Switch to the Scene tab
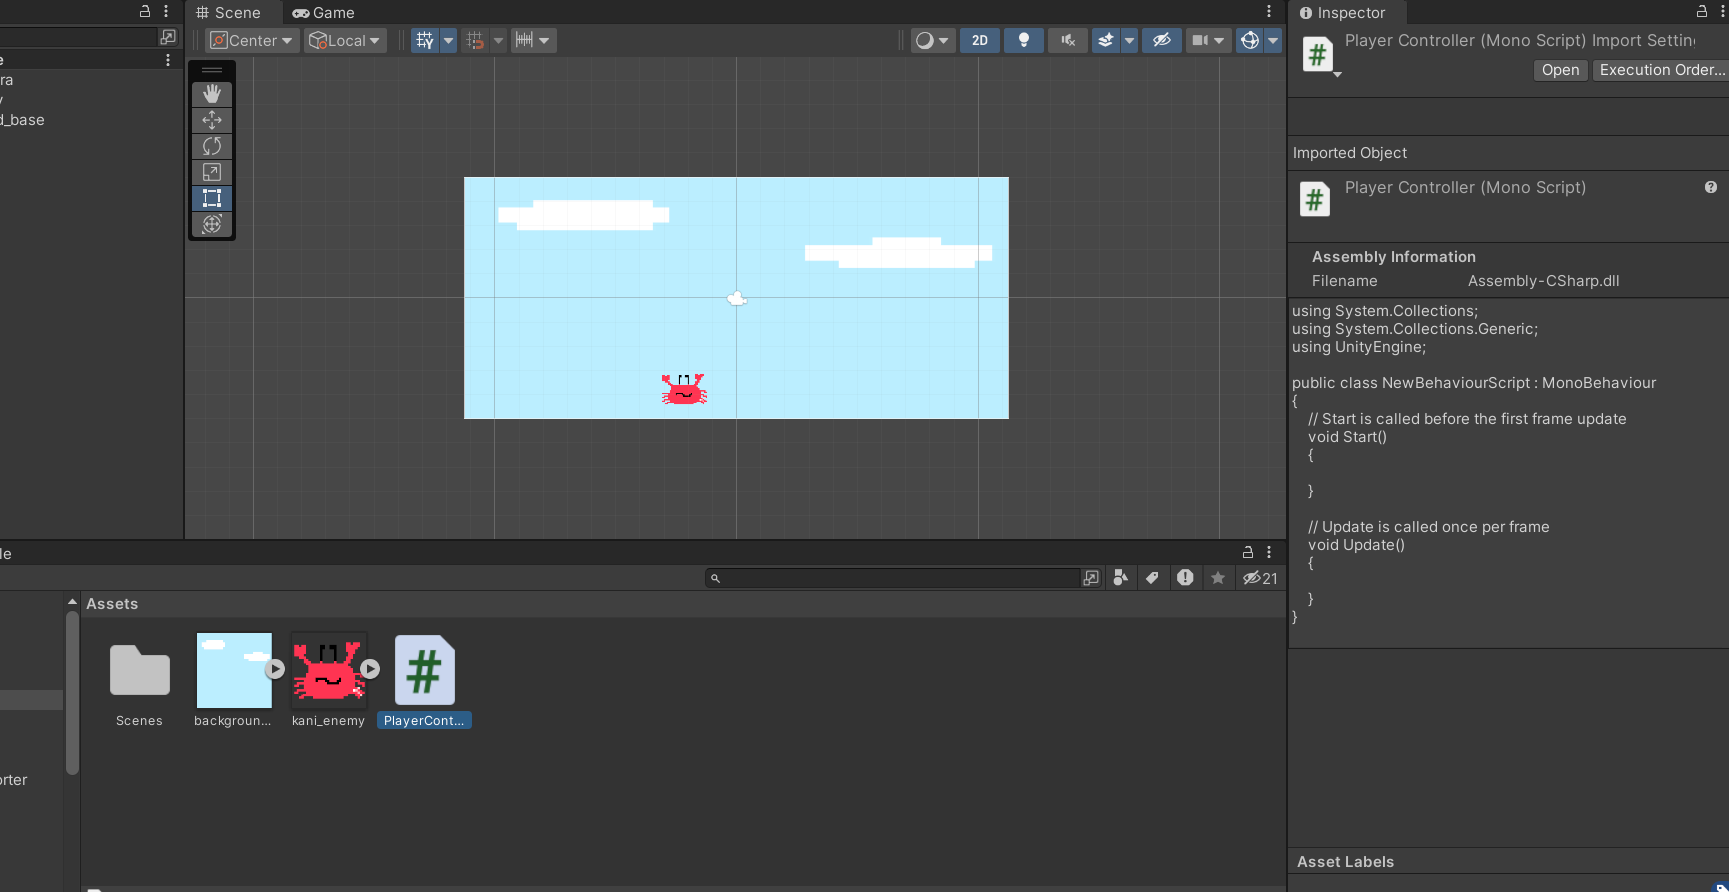The image size is (1729, 892). (228, 13)
